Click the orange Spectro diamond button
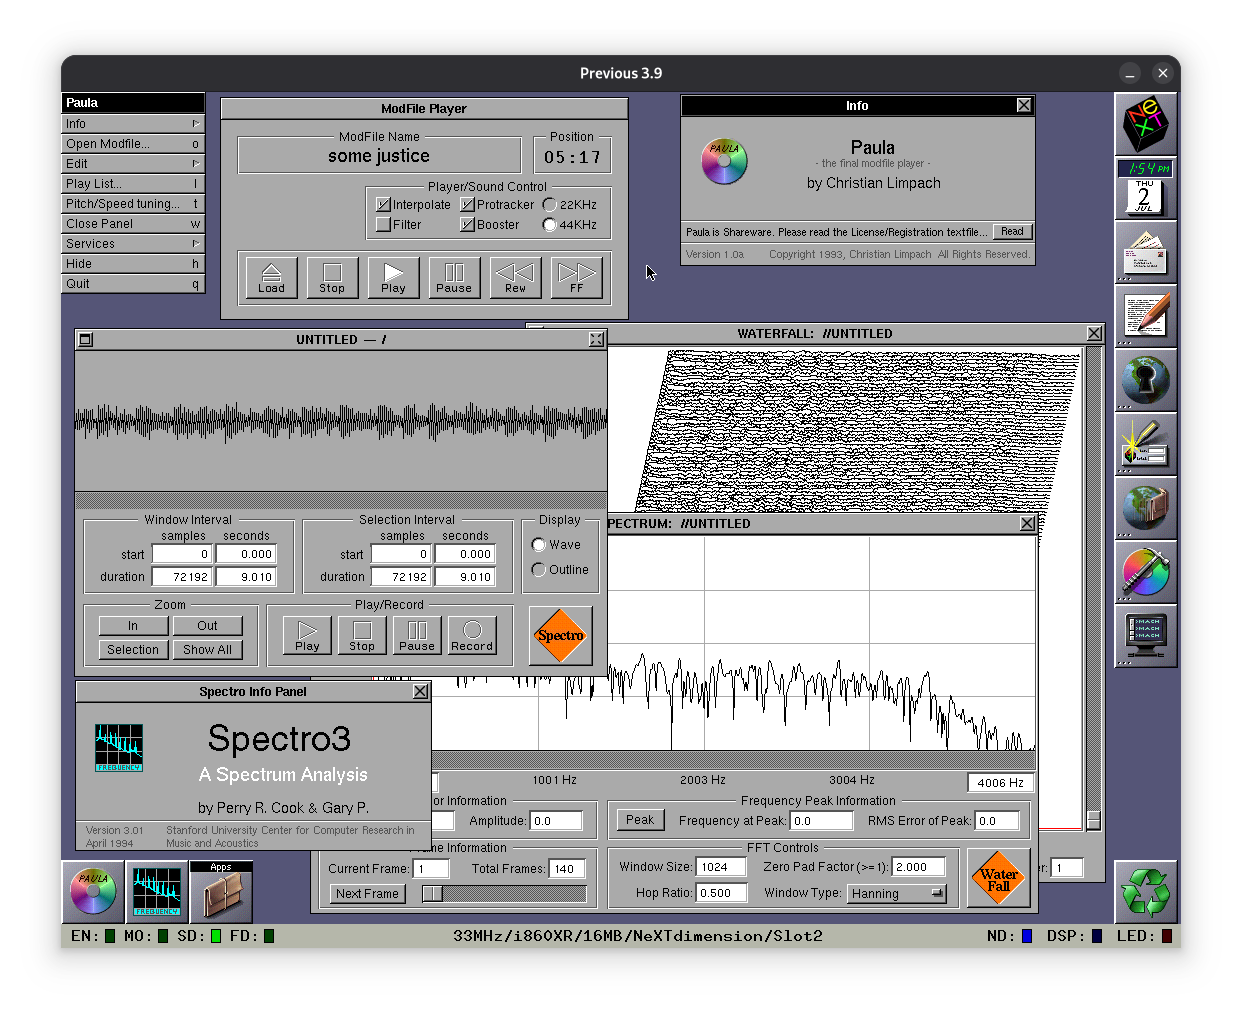Screen dimensions: 1242x1015 click(560, 636)
